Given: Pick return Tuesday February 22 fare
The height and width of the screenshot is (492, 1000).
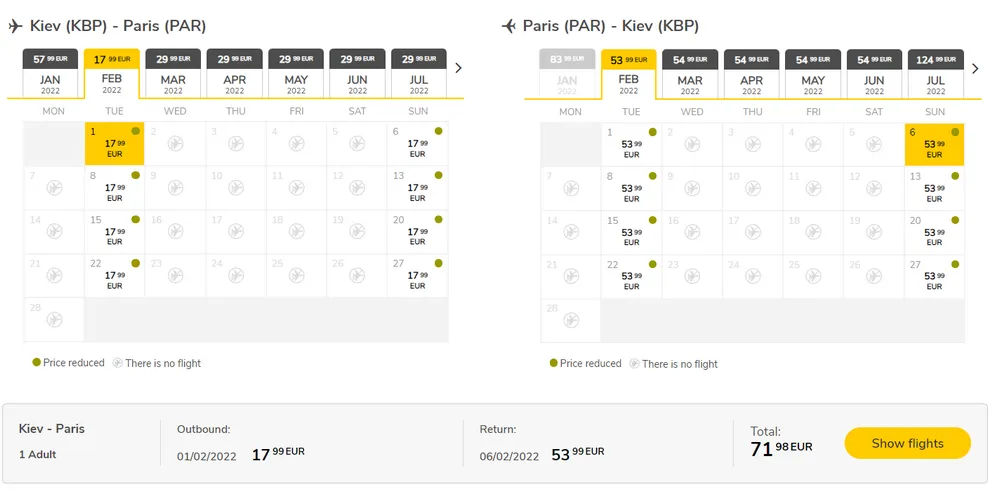Looking at the screenshot, I should coord(631,276).
